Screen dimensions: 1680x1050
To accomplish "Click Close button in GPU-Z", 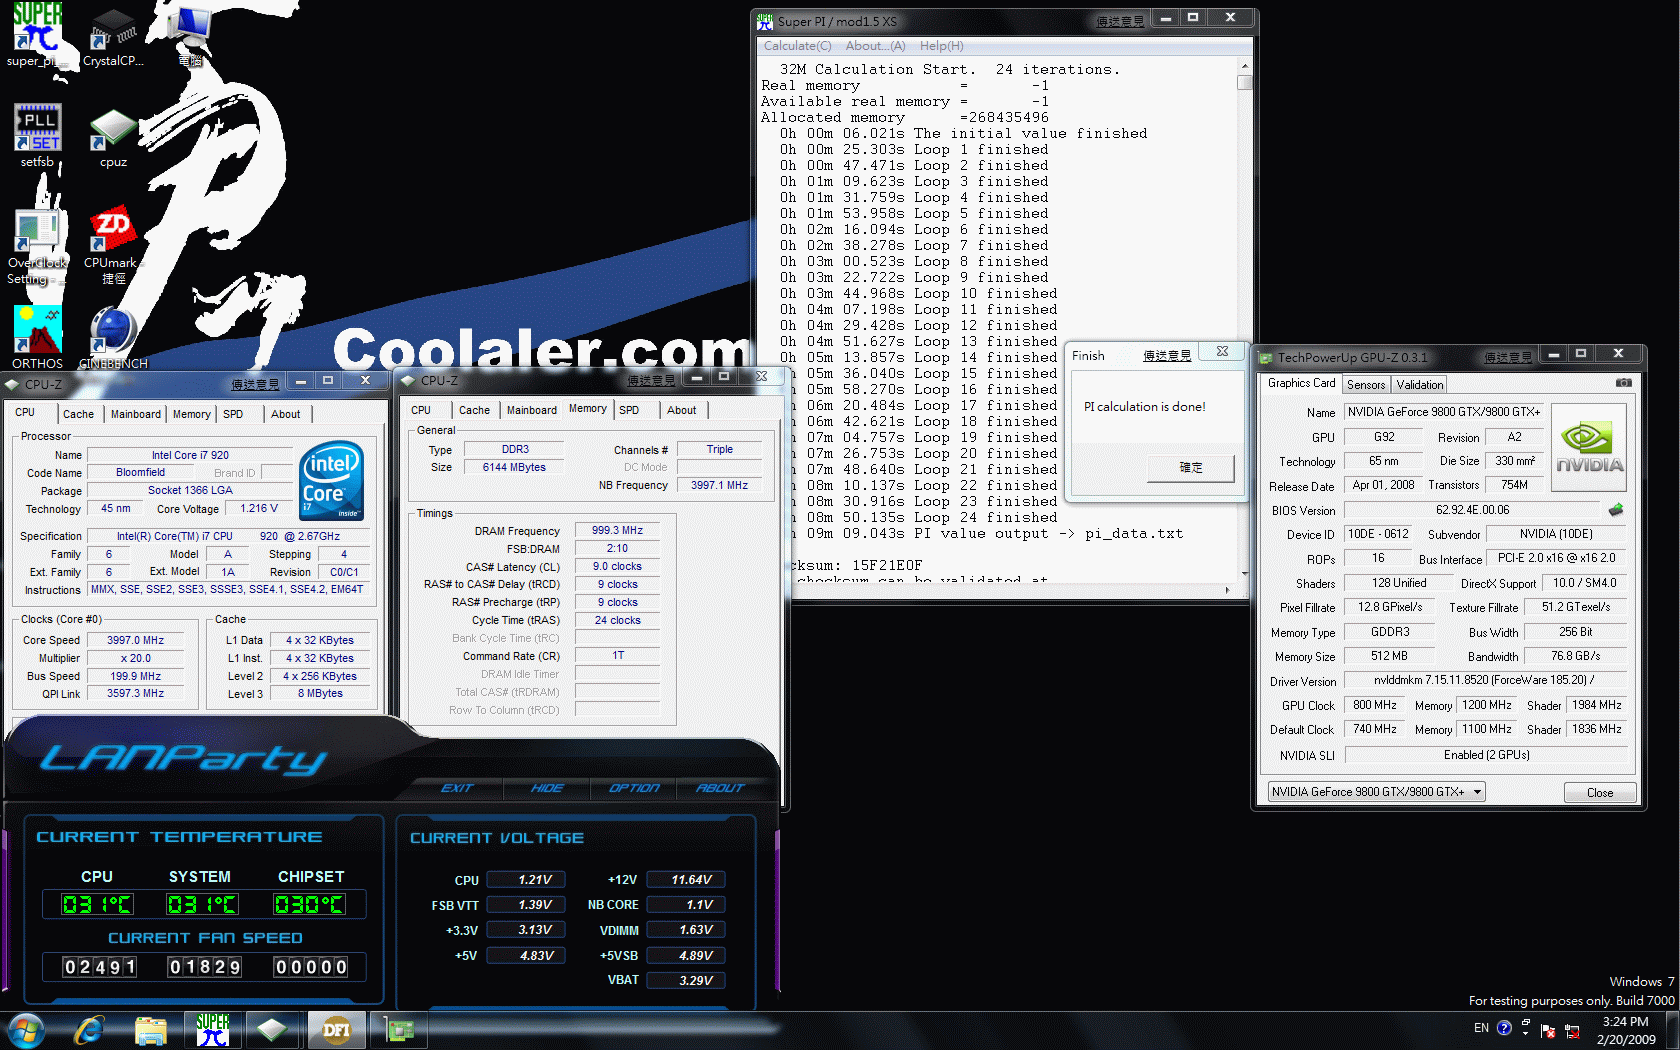I will click(x=1600, y=793).
